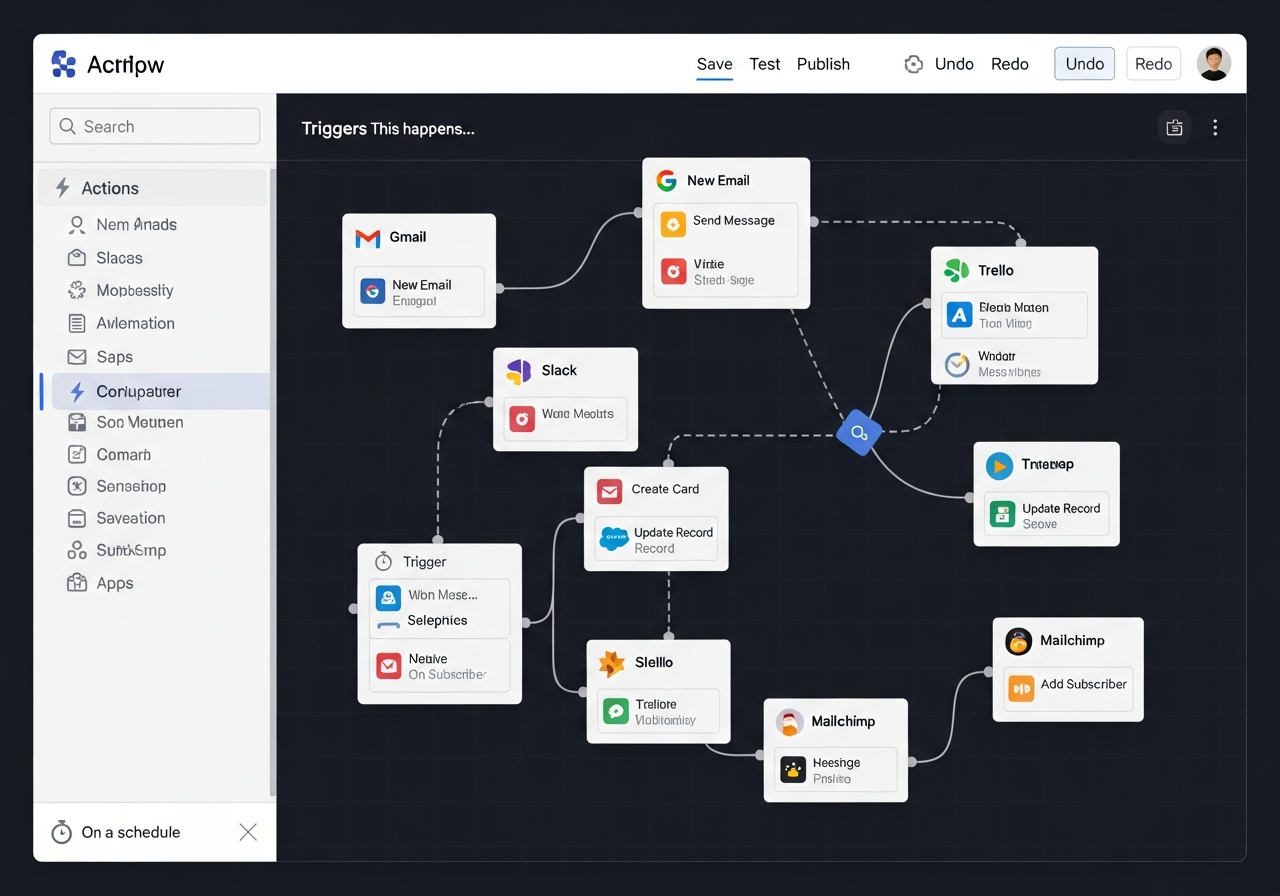Click the Trello icon on the Trello card
This screenshot has width=1280, height=896.
956,270
